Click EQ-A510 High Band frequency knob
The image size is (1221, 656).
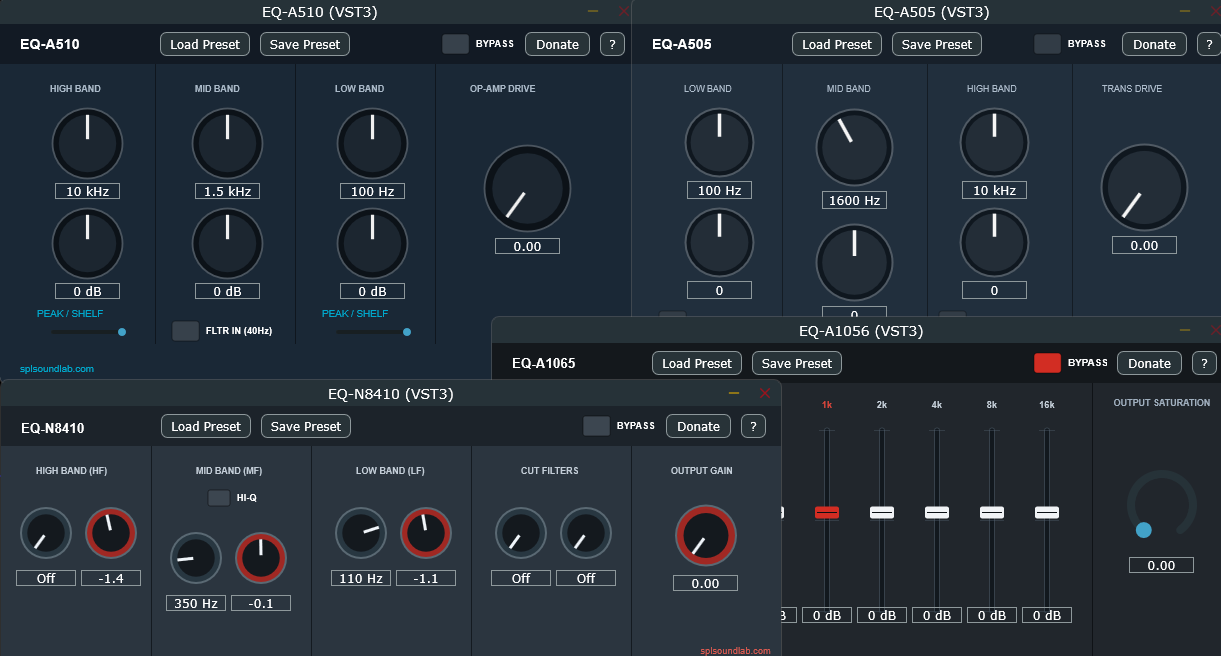point(87,143)
